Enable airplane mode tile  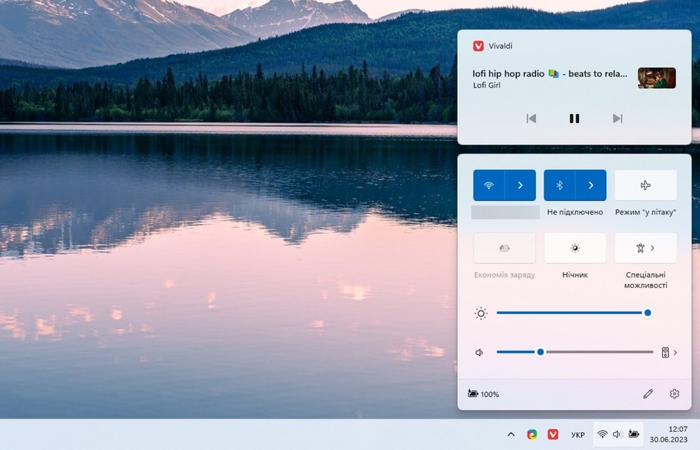[x=646, y=185]
